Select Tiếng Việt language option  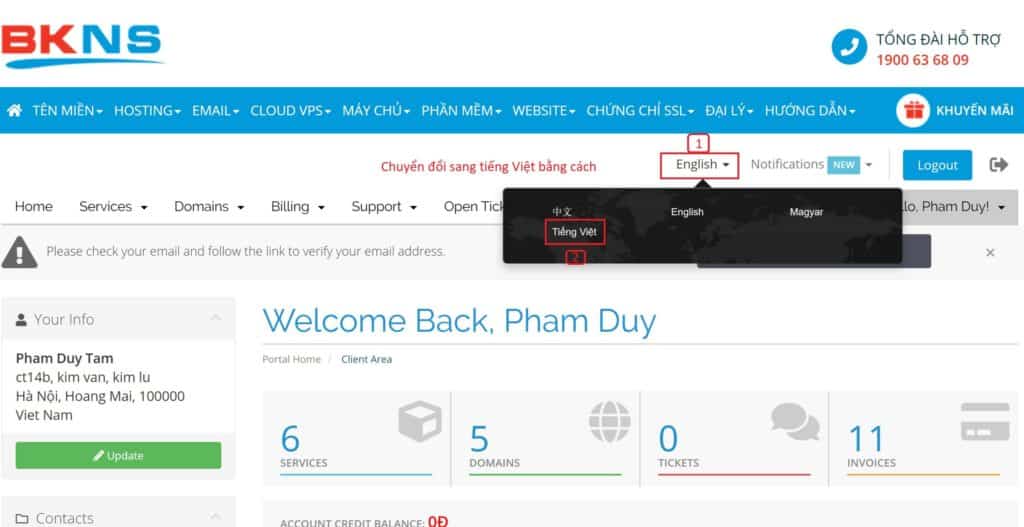575,232
